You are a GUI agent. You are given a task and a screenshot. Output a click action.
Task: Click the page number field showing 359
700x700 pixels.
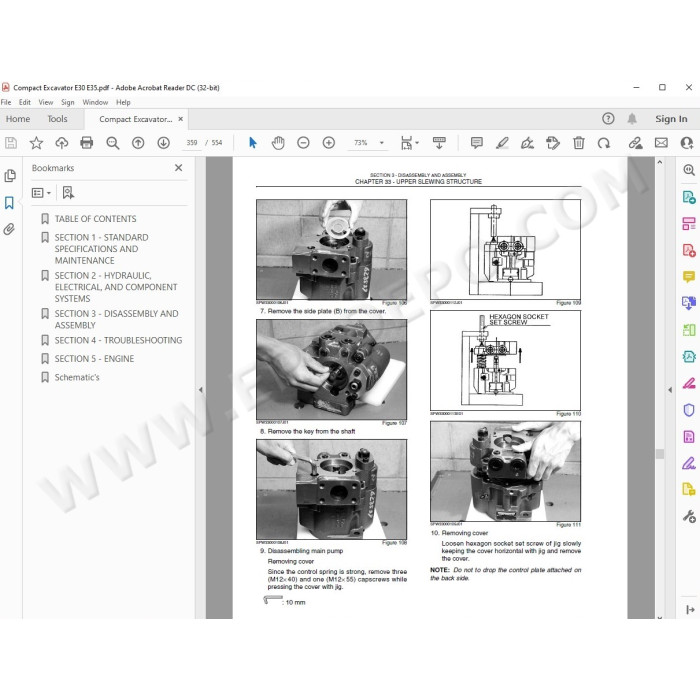(x=192, y=143)
